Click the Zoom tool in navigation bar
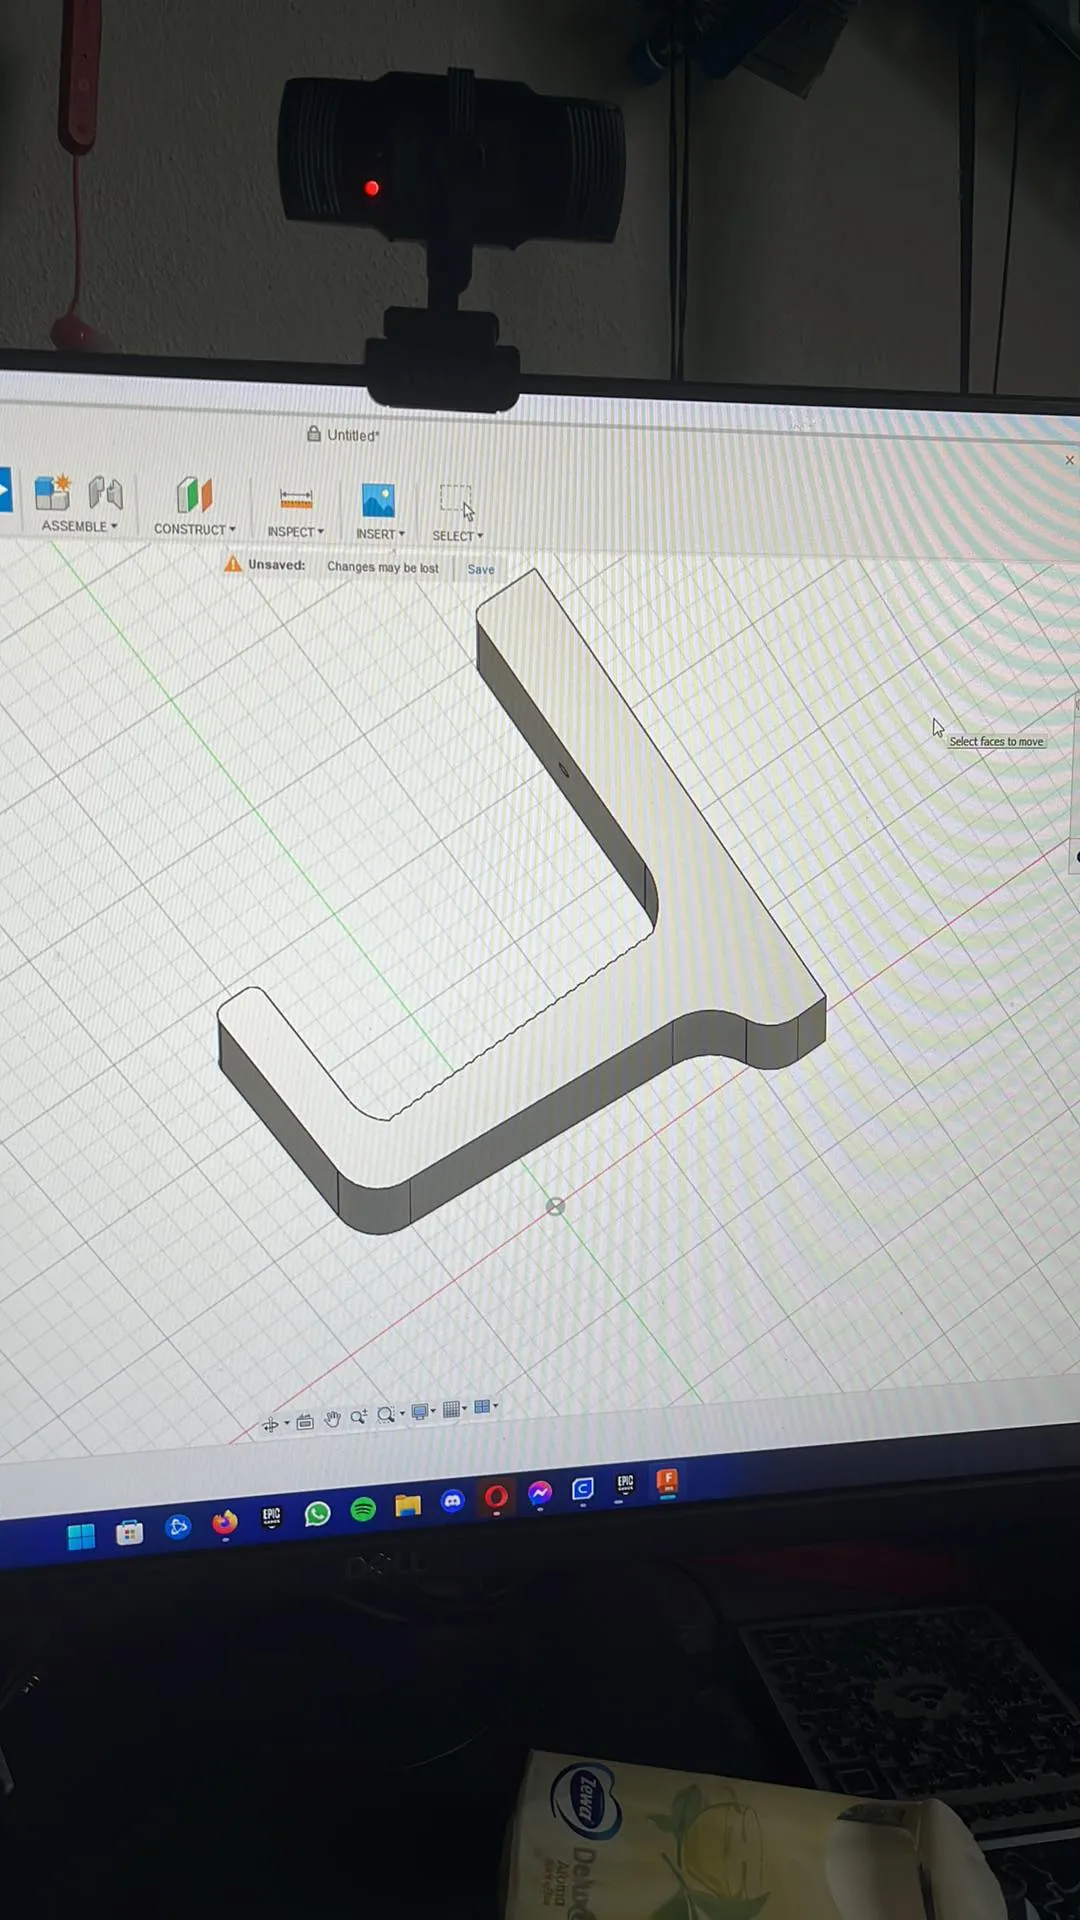The width and height of the screenshot is (1080, 1920). 358,1417
